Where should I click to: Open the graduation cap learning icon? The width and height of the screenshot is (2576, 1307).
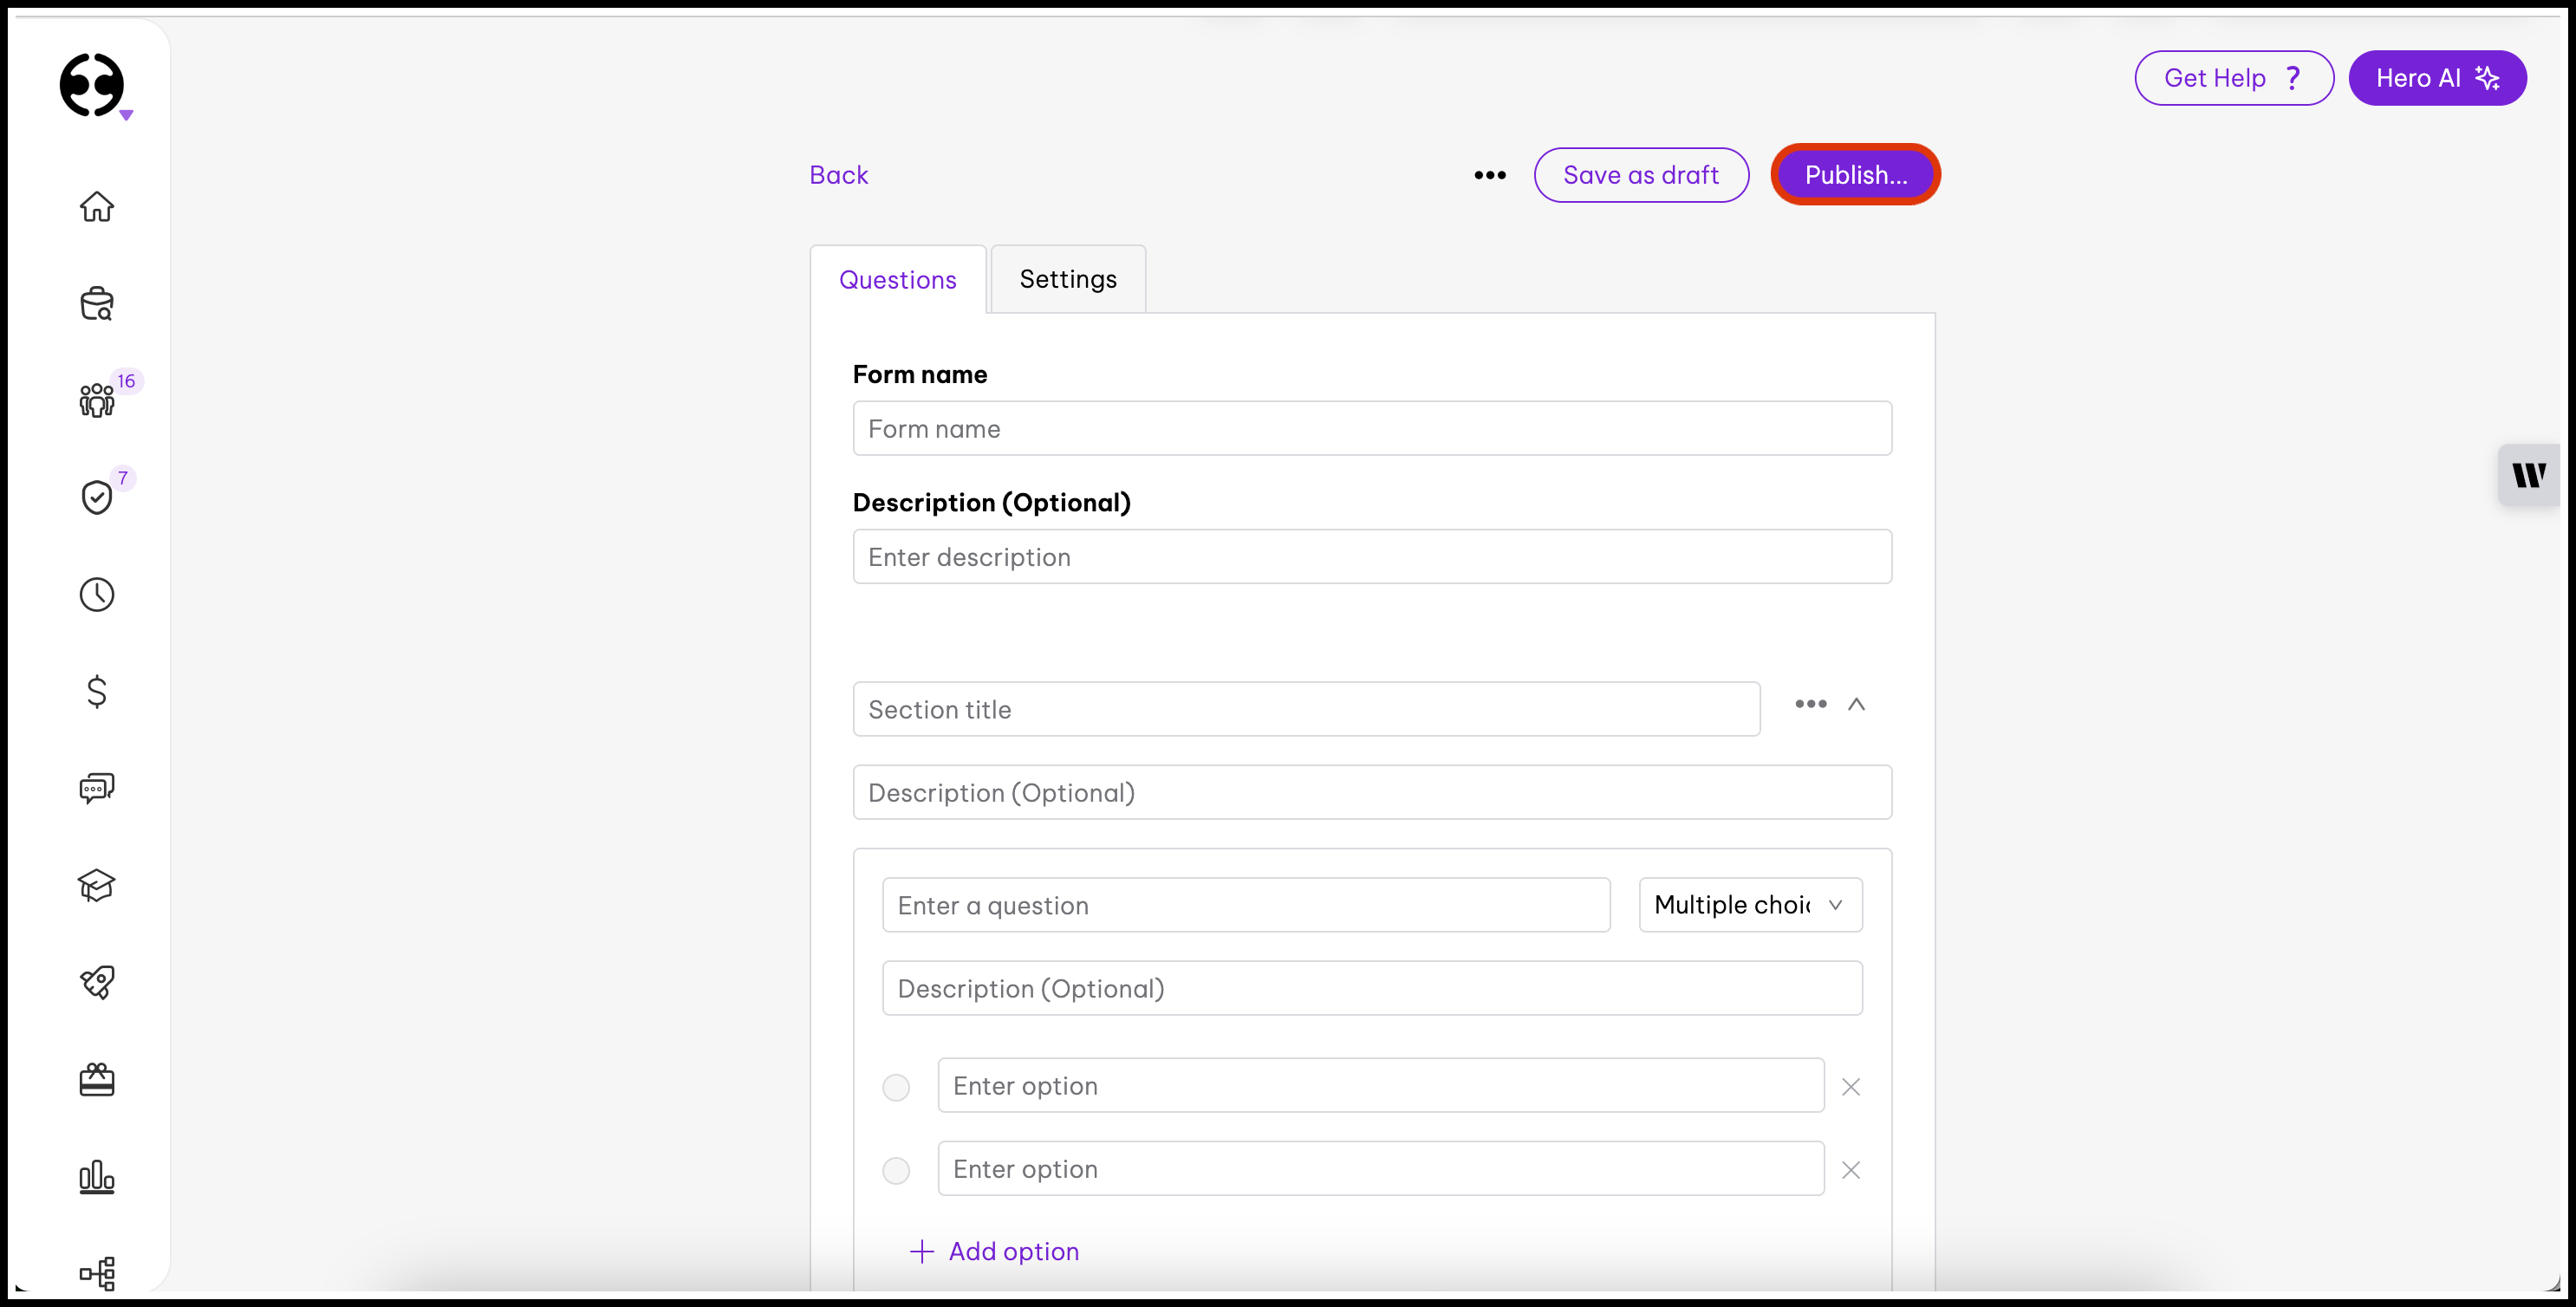pos(97,885)
